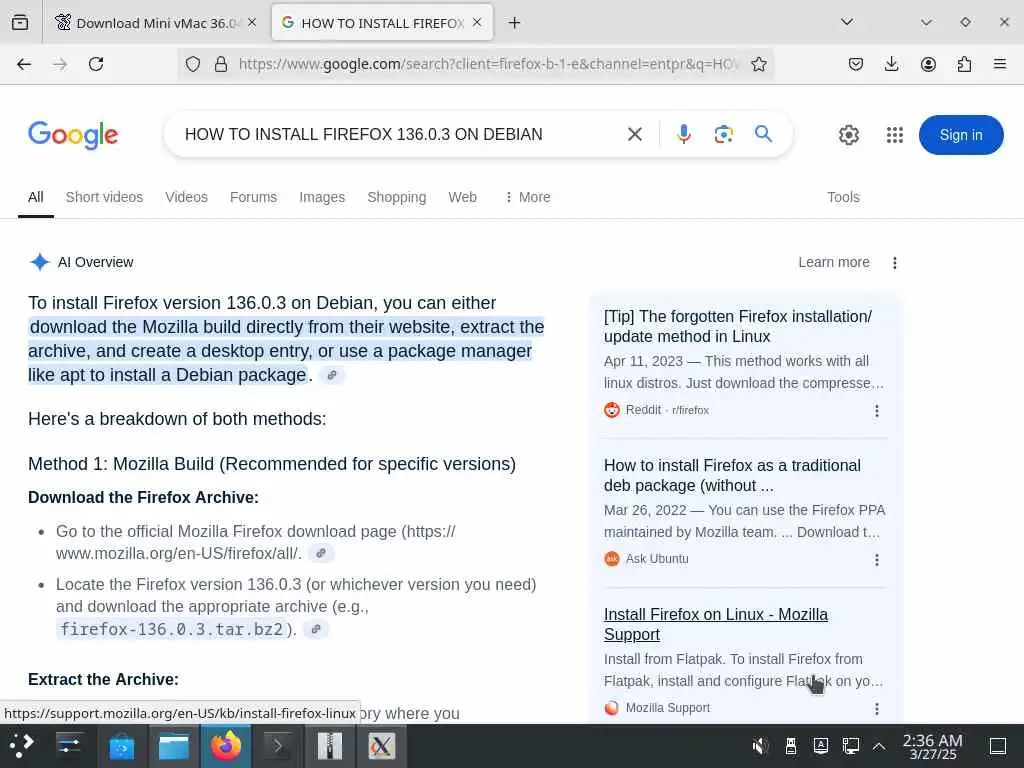The width and height of the screenshot is (1024, 768).
Task: Open the Google apps grid
Action: [x=895, y=135]
